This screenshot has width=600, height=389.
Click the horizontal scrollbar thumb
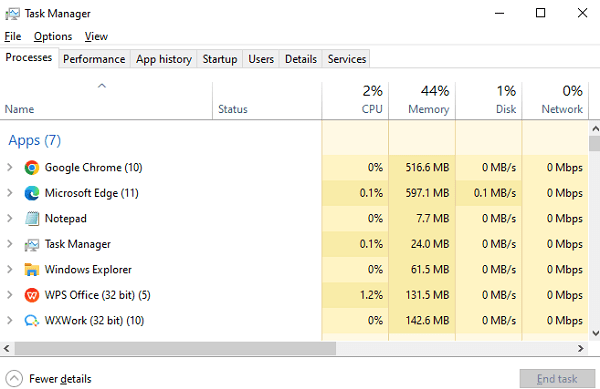pyautogui.click(x=175, y=348)
